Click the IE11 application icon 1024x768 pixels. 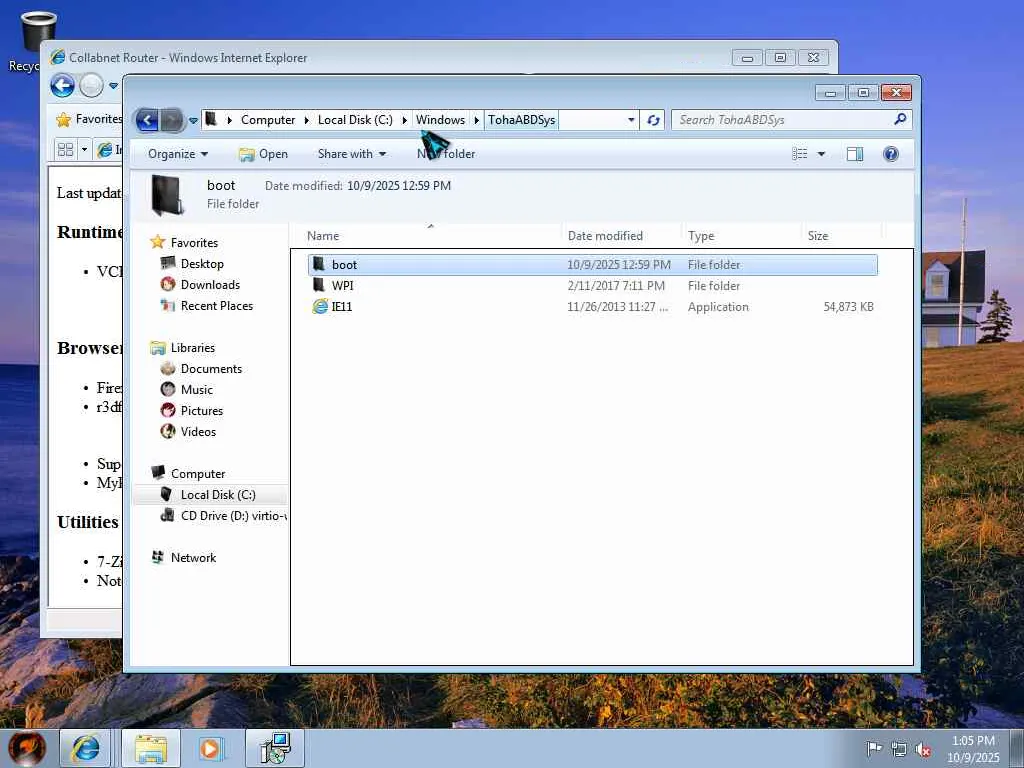(x=320, y=306)
